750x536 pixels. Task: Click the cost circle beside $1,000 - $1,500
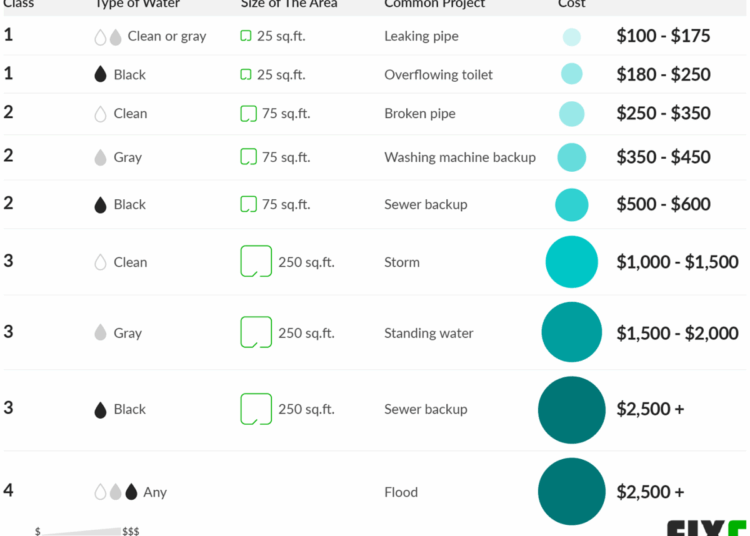click(571, 262)
